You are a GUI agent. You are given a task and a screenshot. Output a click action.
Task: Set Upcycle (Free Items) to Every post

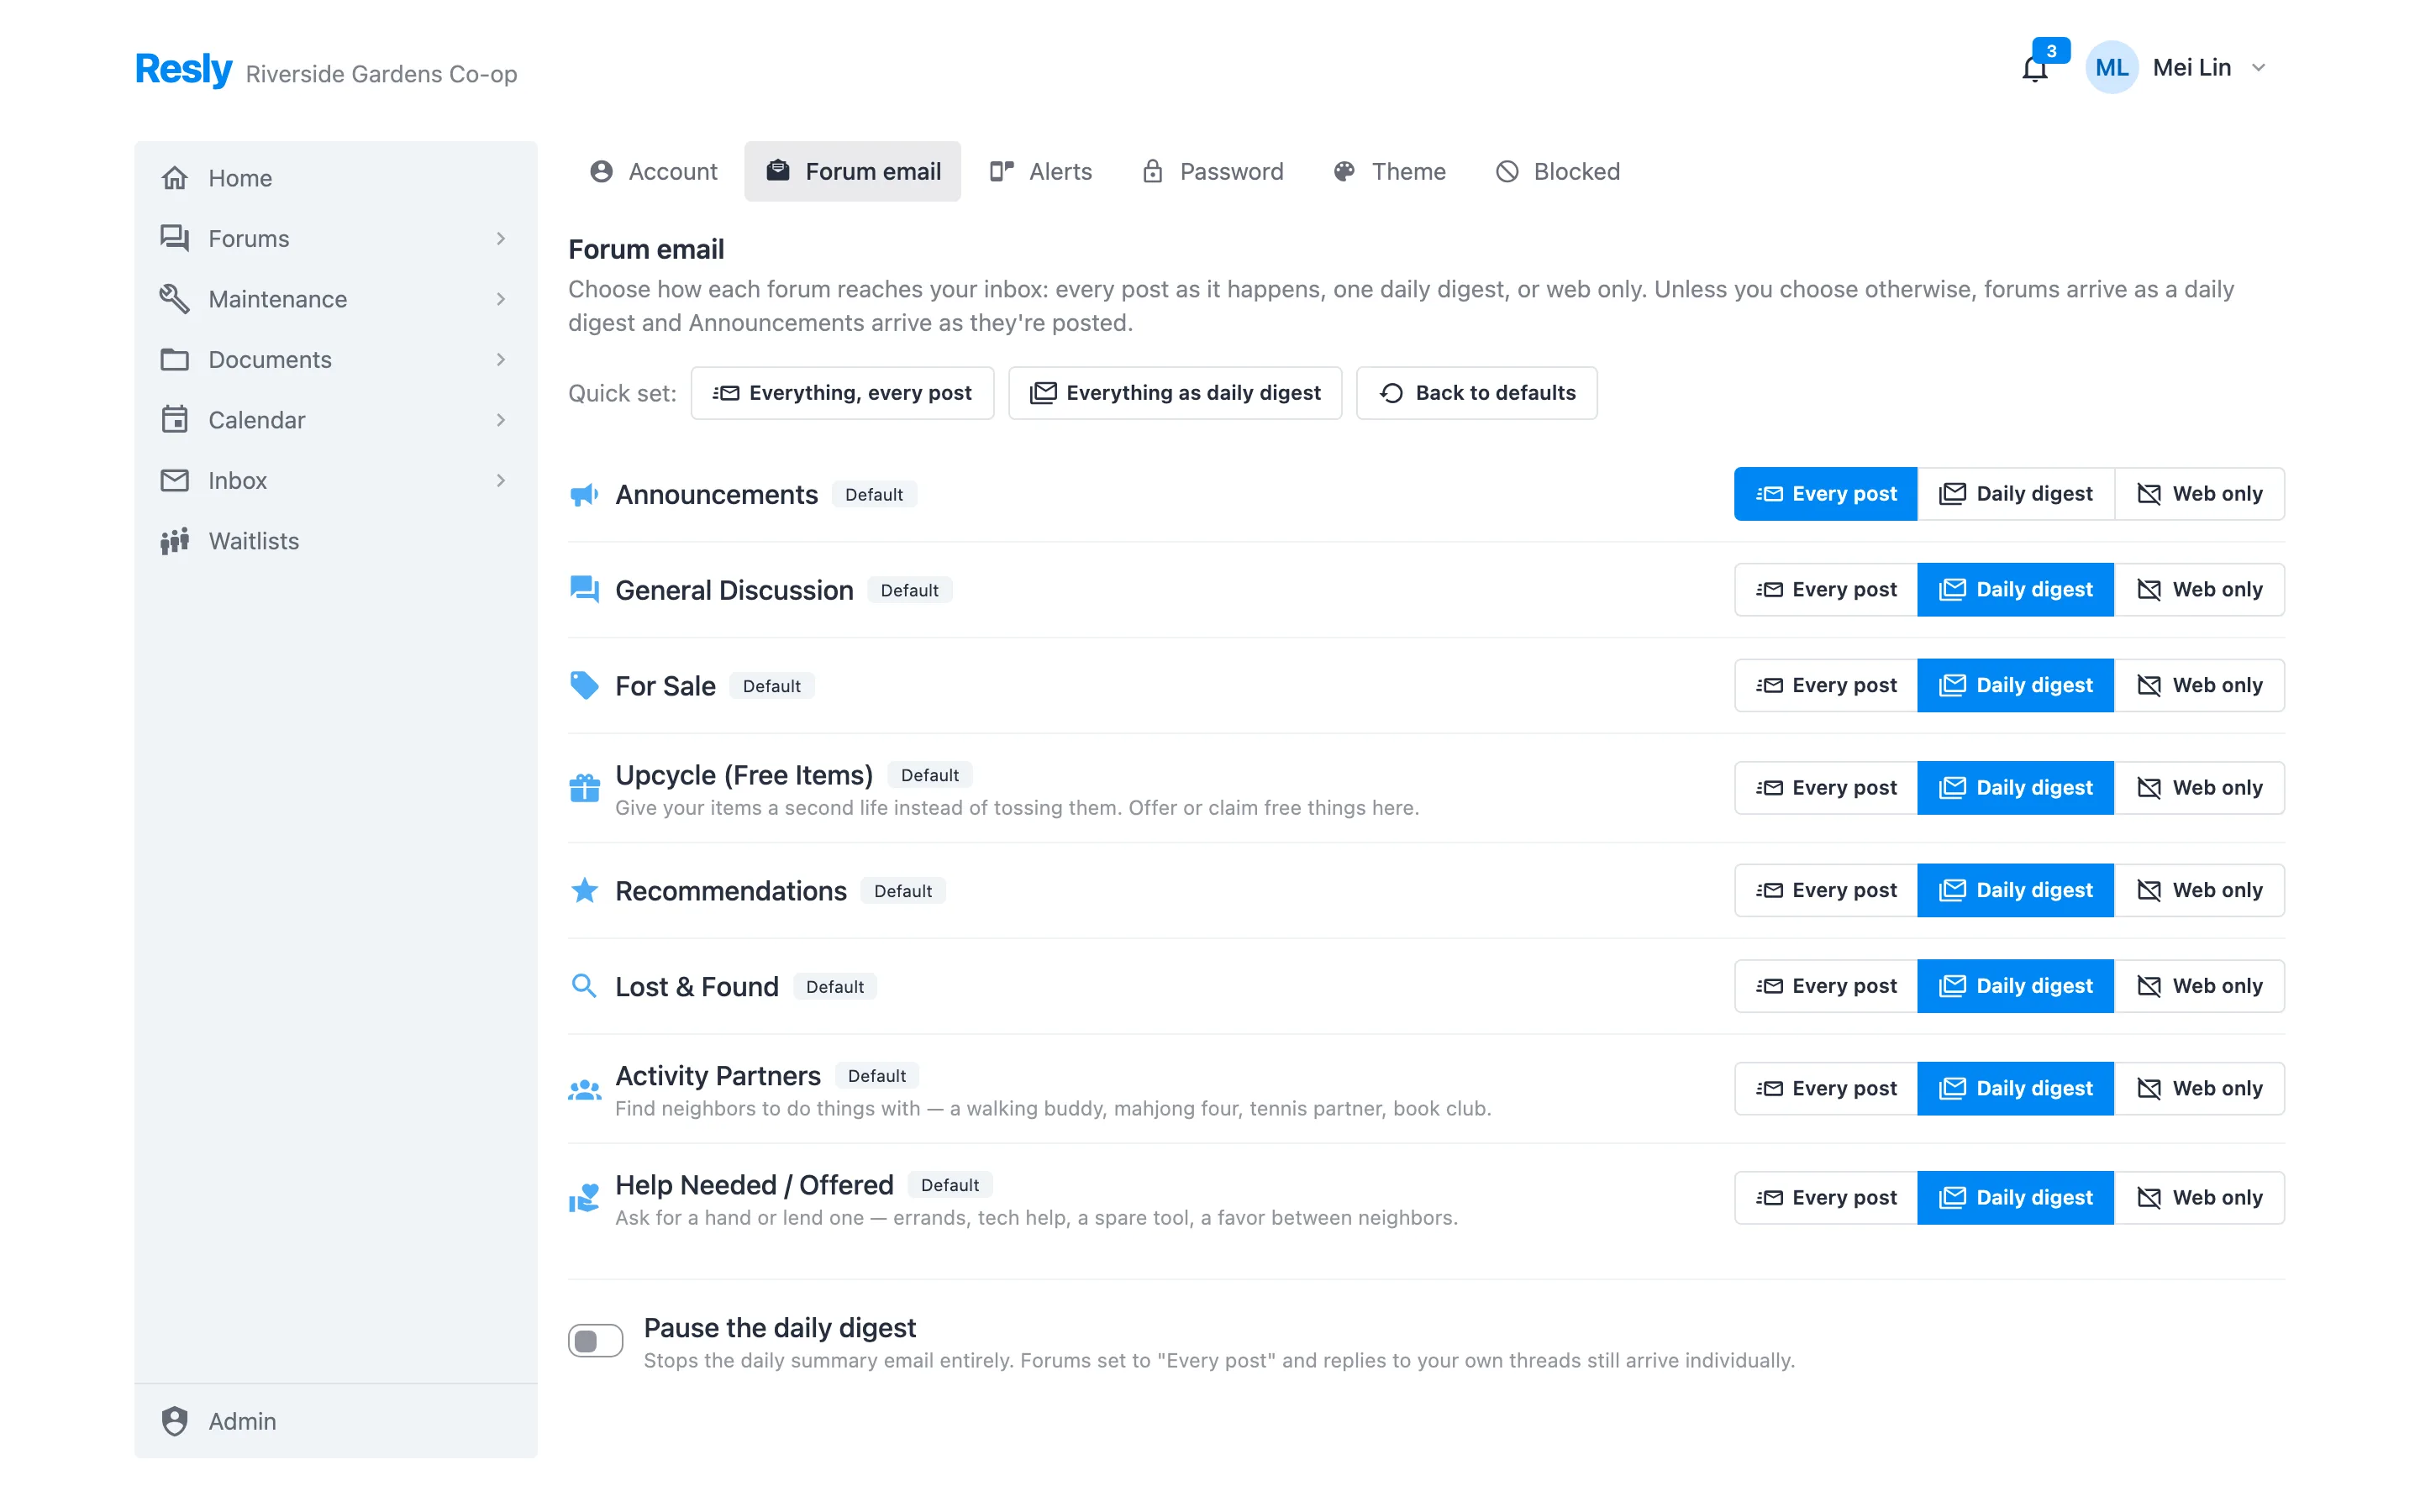pos(1826,788)
